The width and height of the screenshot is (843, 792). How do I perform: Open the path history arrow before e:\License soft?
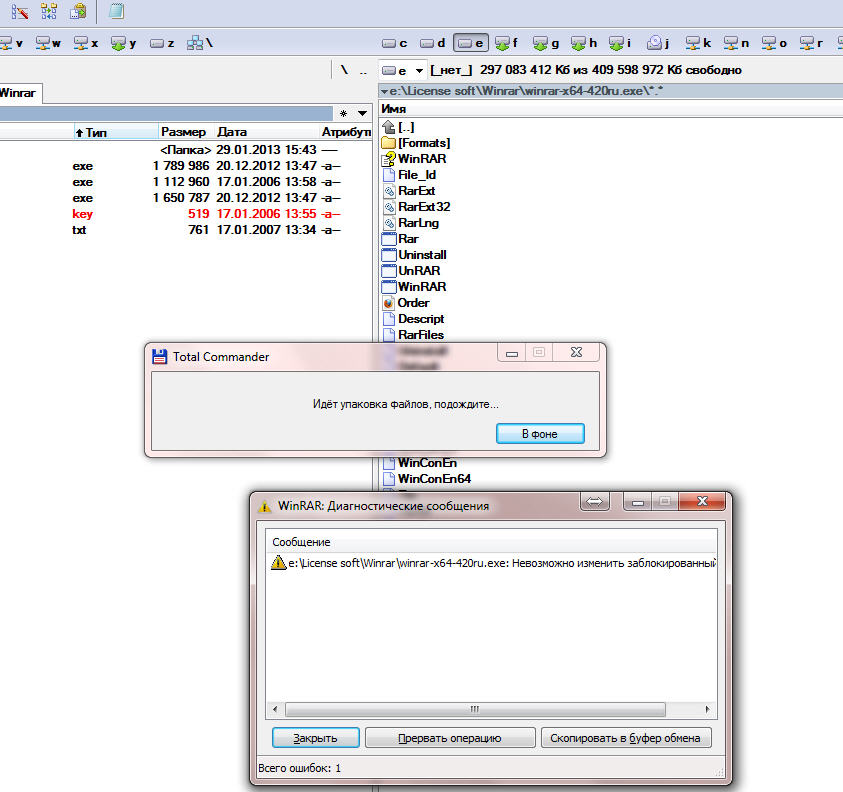384,91
